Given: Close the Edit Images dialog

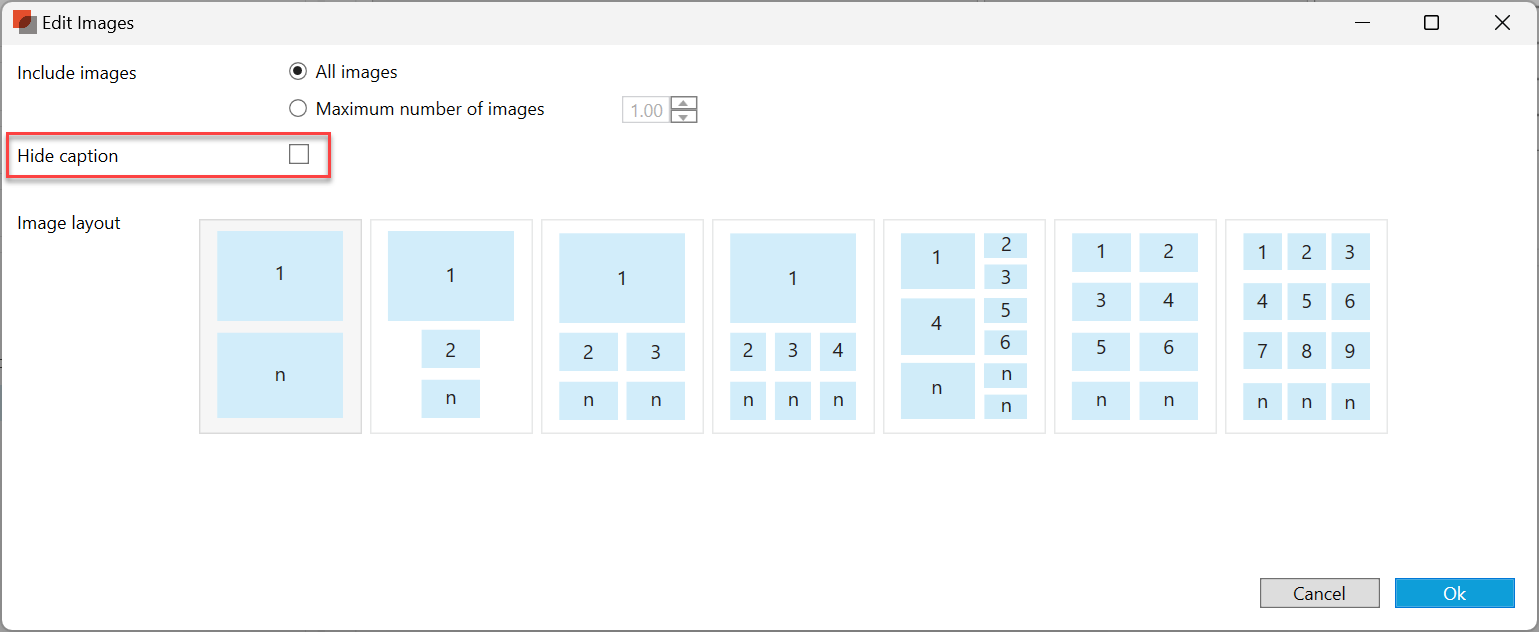Looking at the screenshot, I should point(1502,23).
